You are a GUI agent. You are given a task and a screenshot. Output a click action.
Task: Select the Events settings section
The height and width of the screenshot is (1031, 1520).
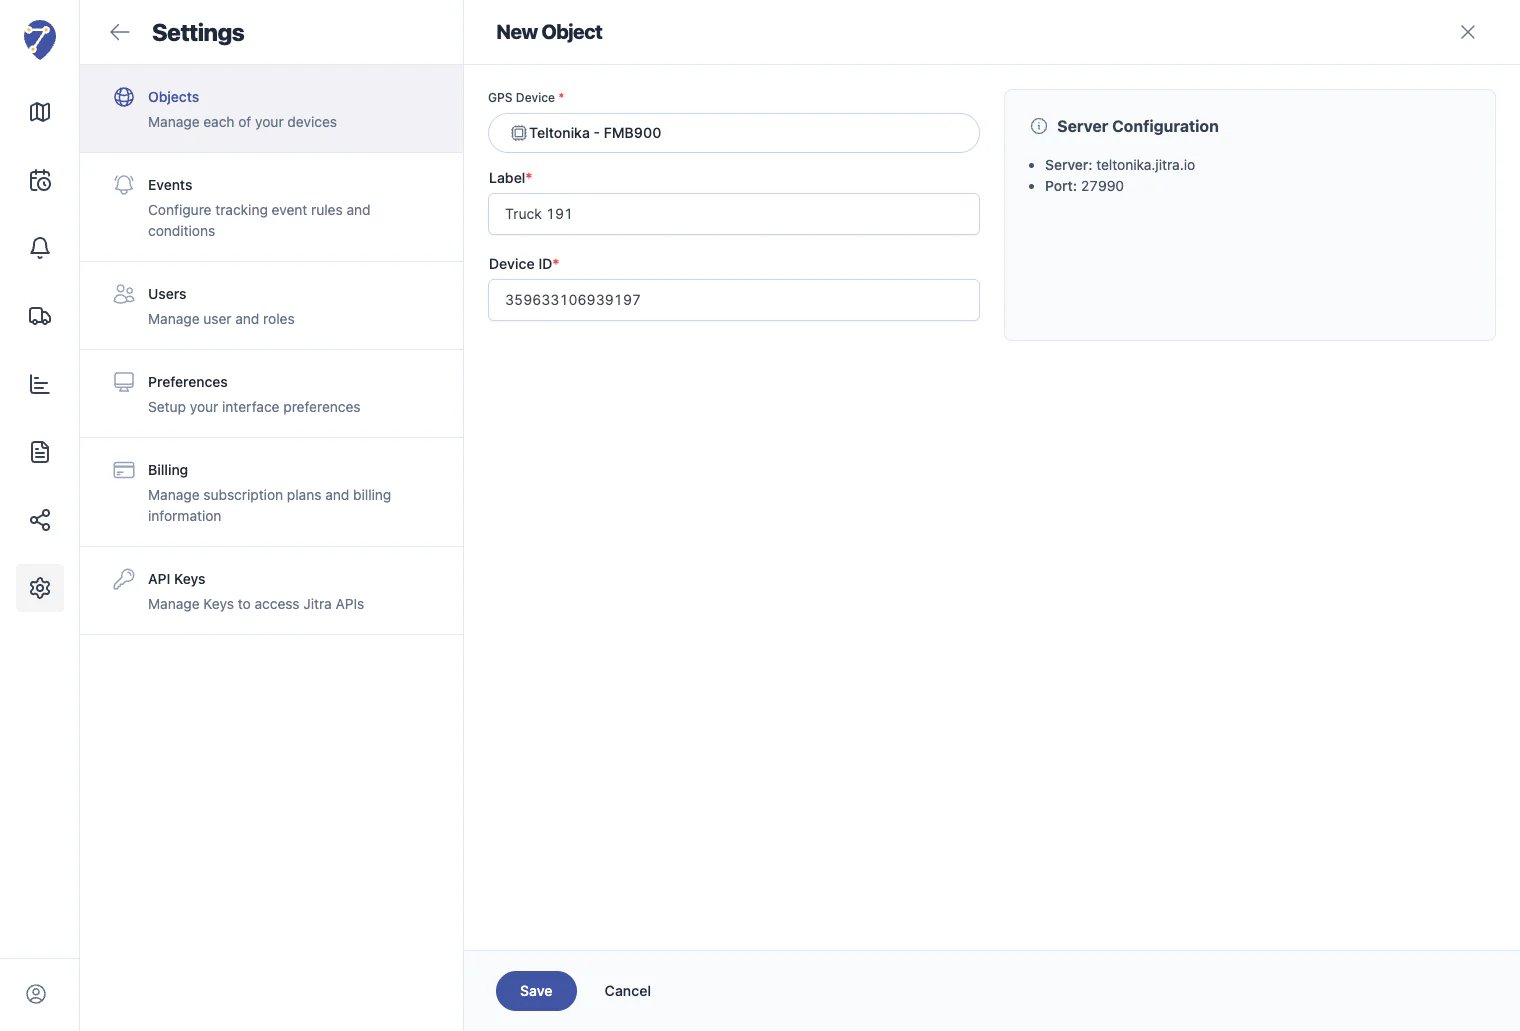tap(272, 207)
